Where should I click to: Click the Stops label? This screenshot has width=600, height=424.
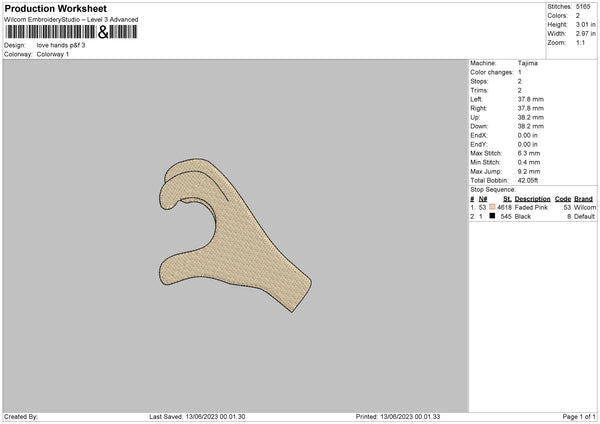pos(479,82)
